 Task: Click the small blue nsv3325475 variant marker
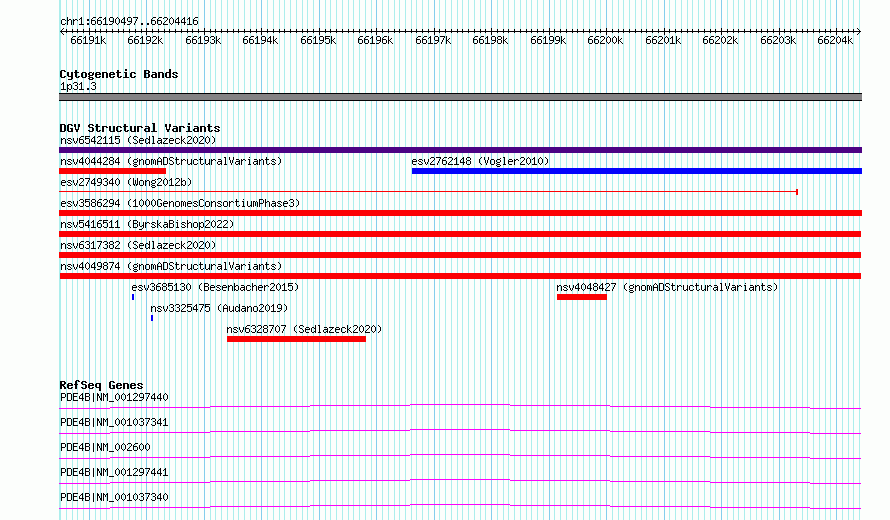[152, 318]
